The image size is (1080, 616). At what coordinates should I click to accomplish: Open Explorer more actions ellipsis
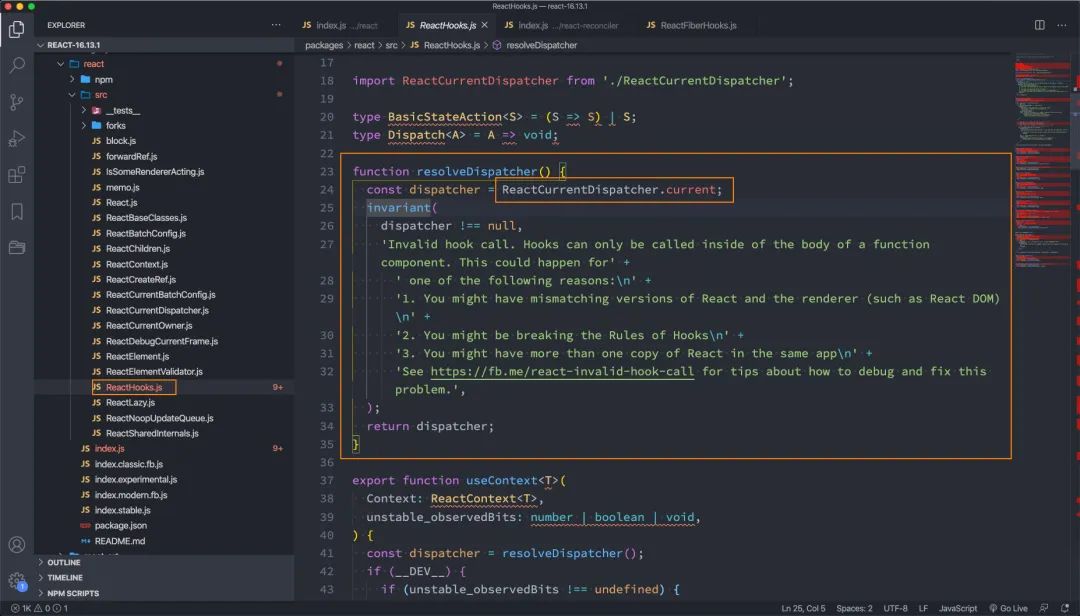click(x=276, y=25)
